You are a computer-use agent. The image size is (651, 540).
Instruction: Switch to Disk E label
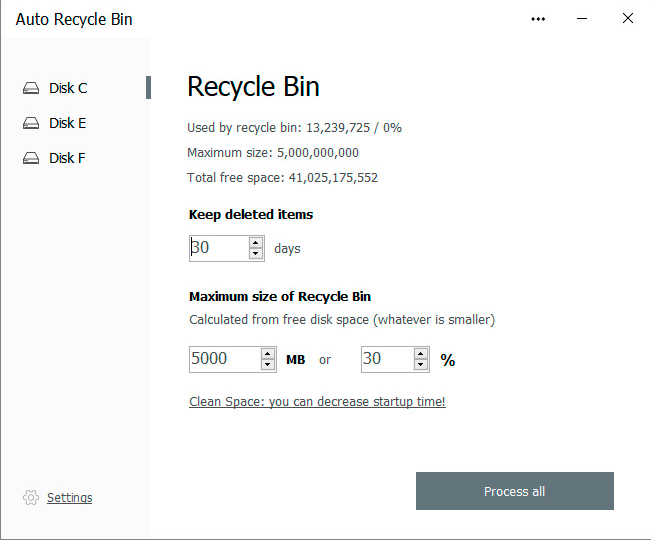pos(68,123)
